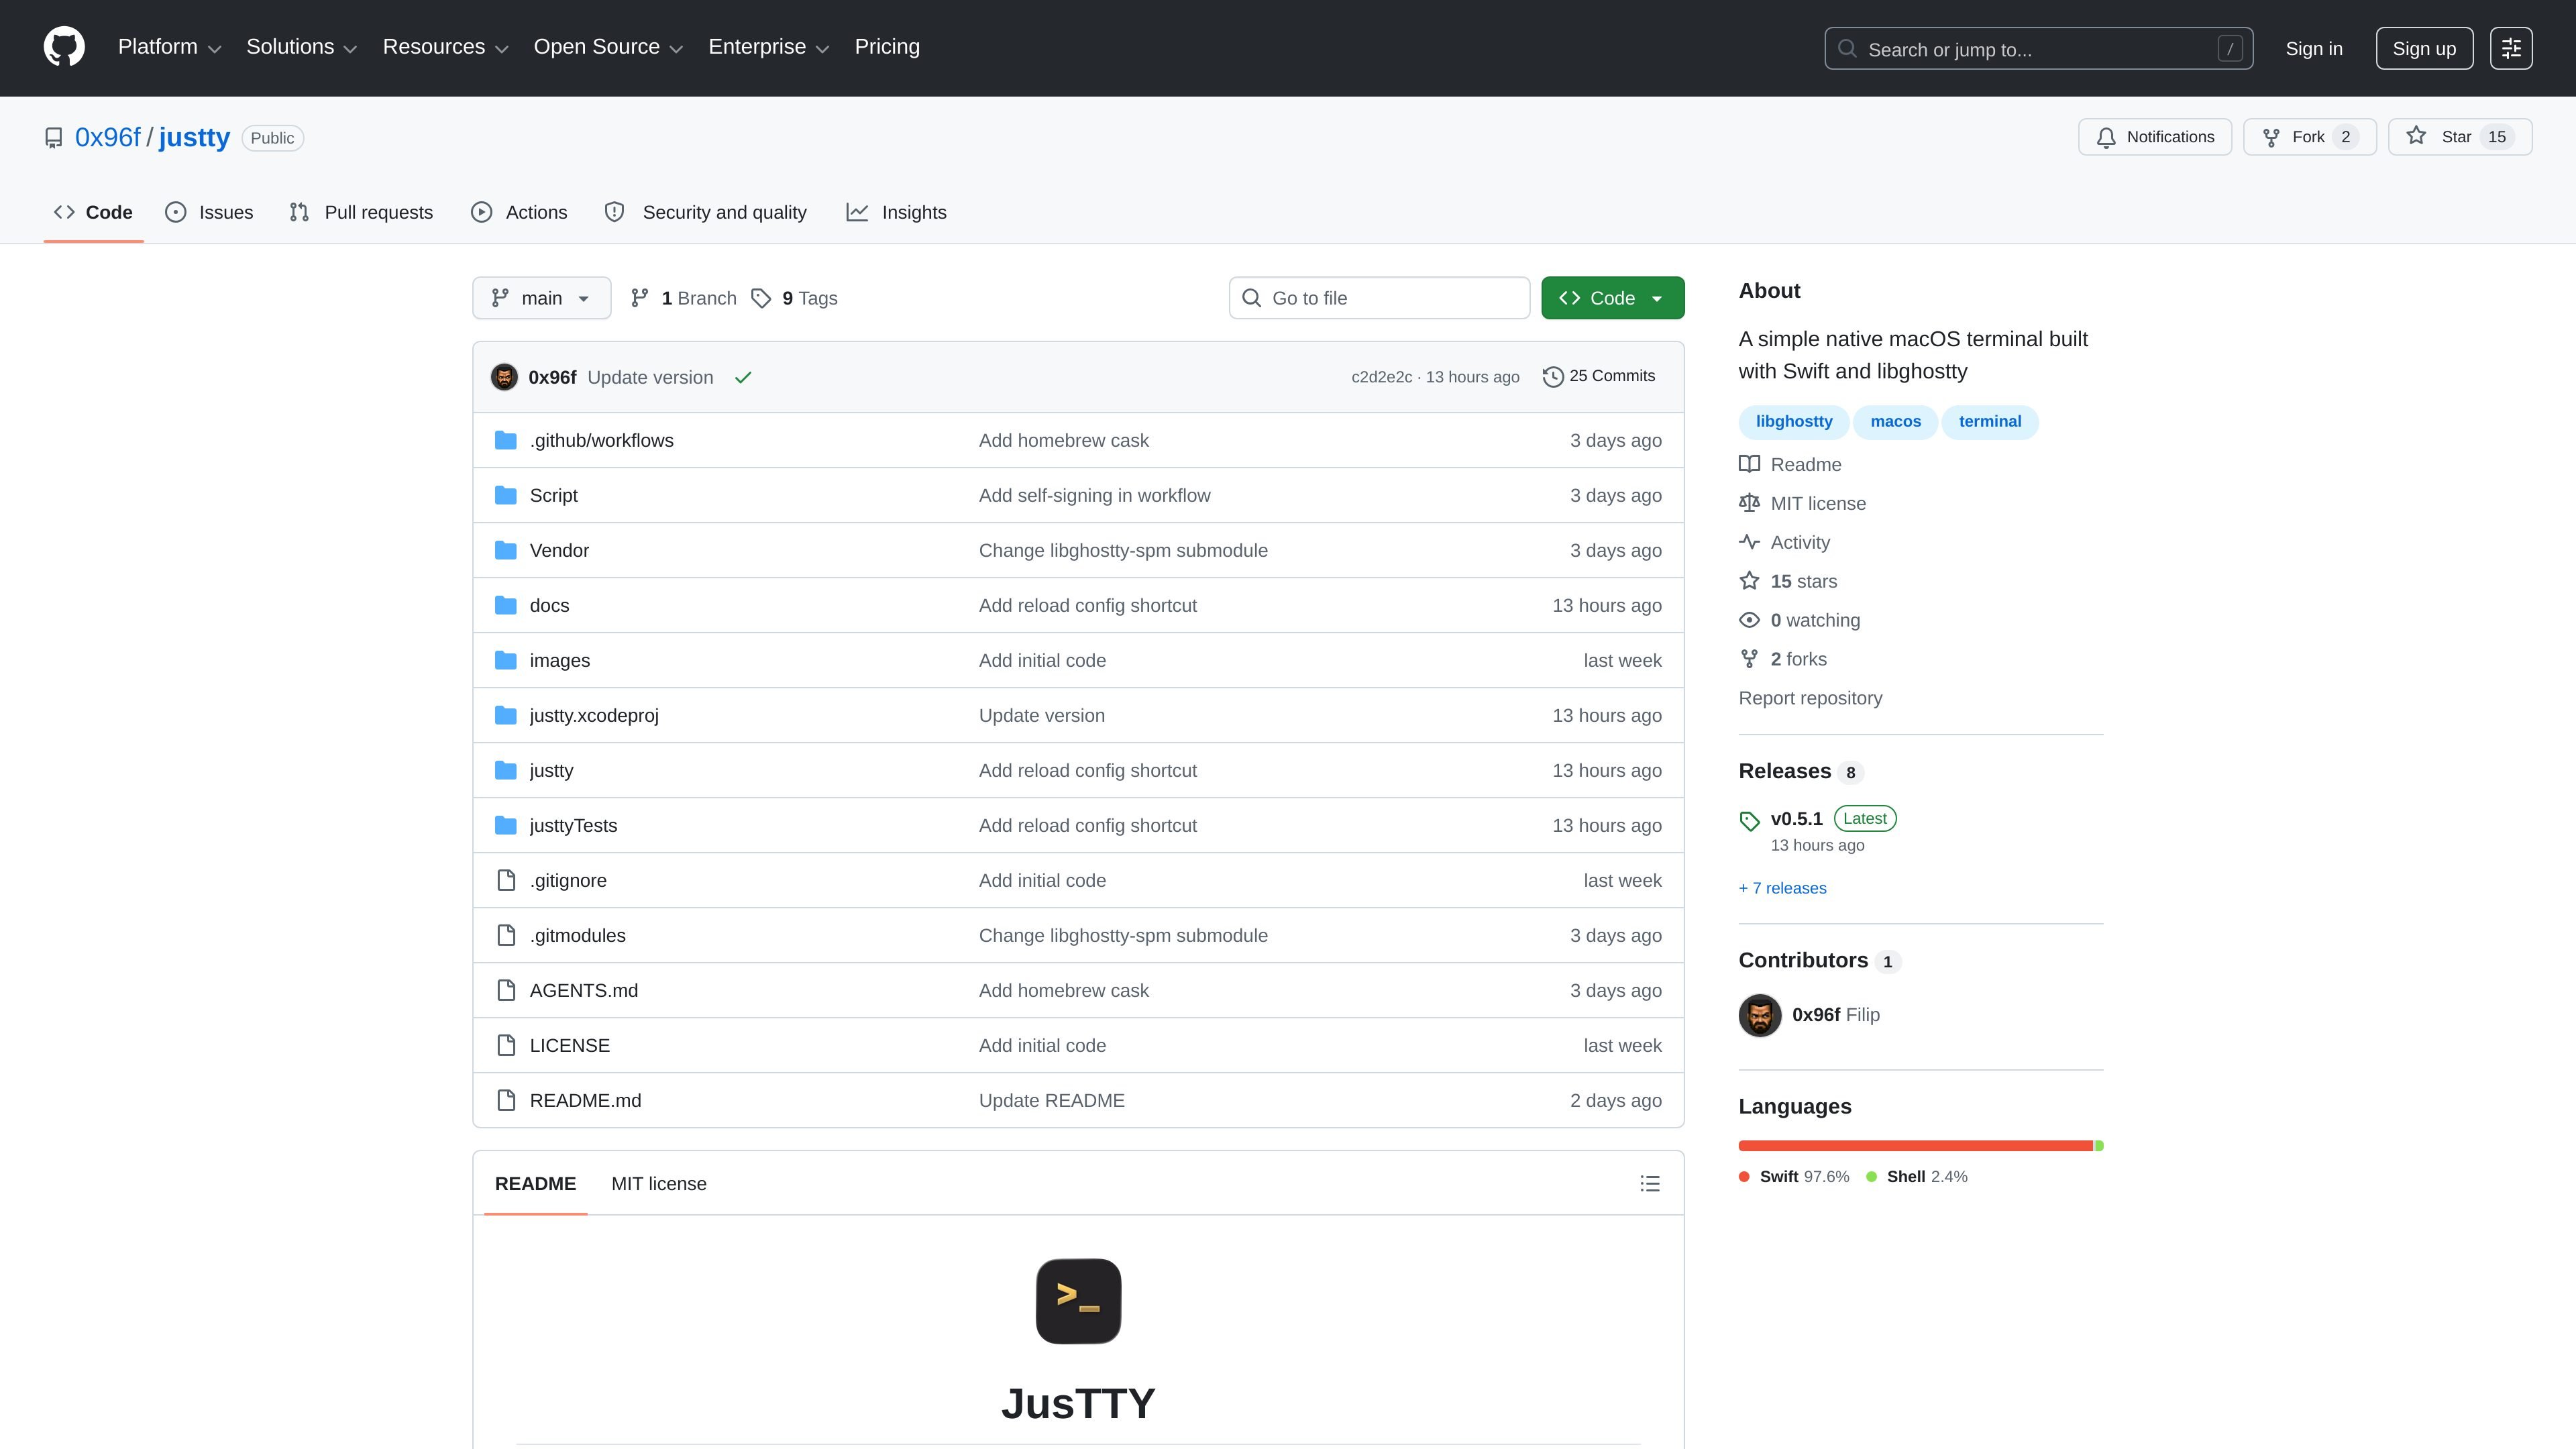Expand the Resources menu
Viewport: 2576px width, 1449px height.
tap(445, 47)
